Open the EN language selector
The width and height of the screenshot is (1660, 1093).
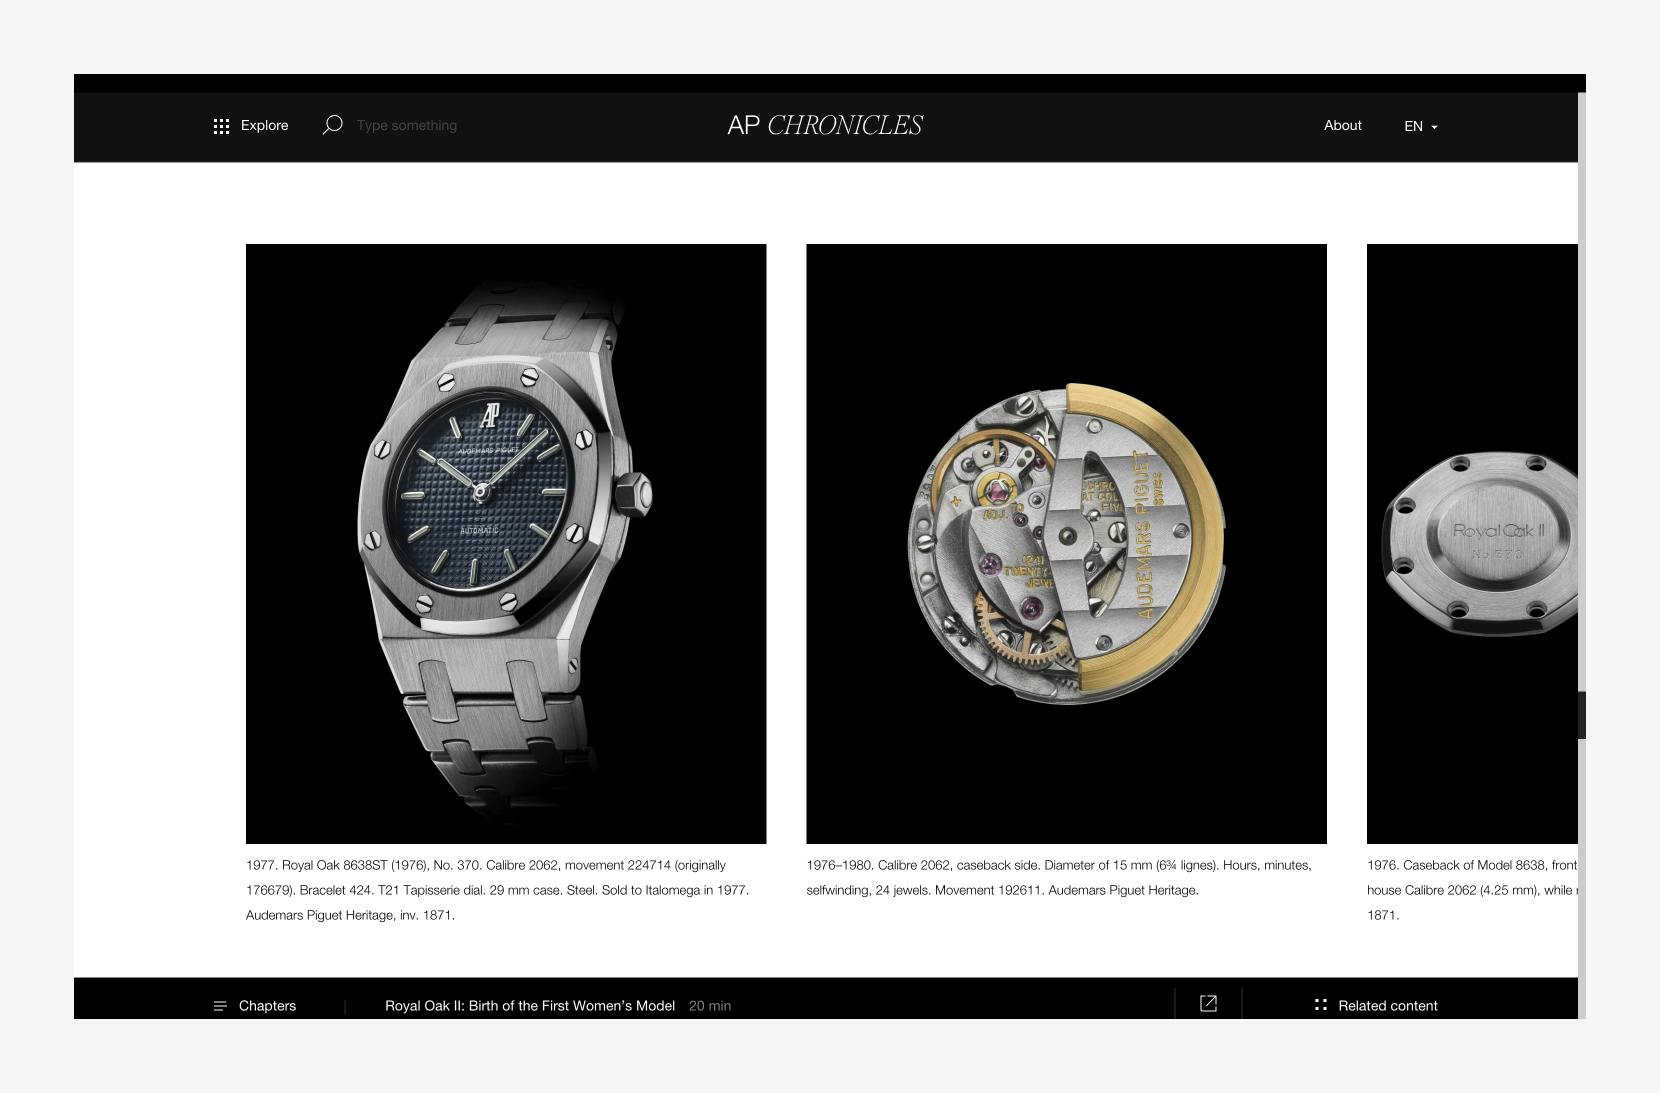1421,126
